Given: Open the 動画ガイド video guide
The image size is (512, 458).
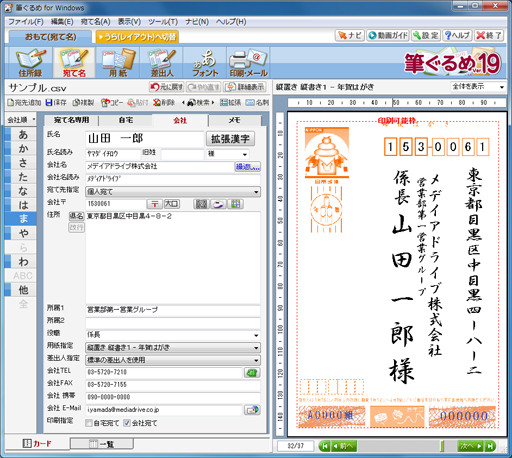Looking at the screenshot, I should coord(388,35).
